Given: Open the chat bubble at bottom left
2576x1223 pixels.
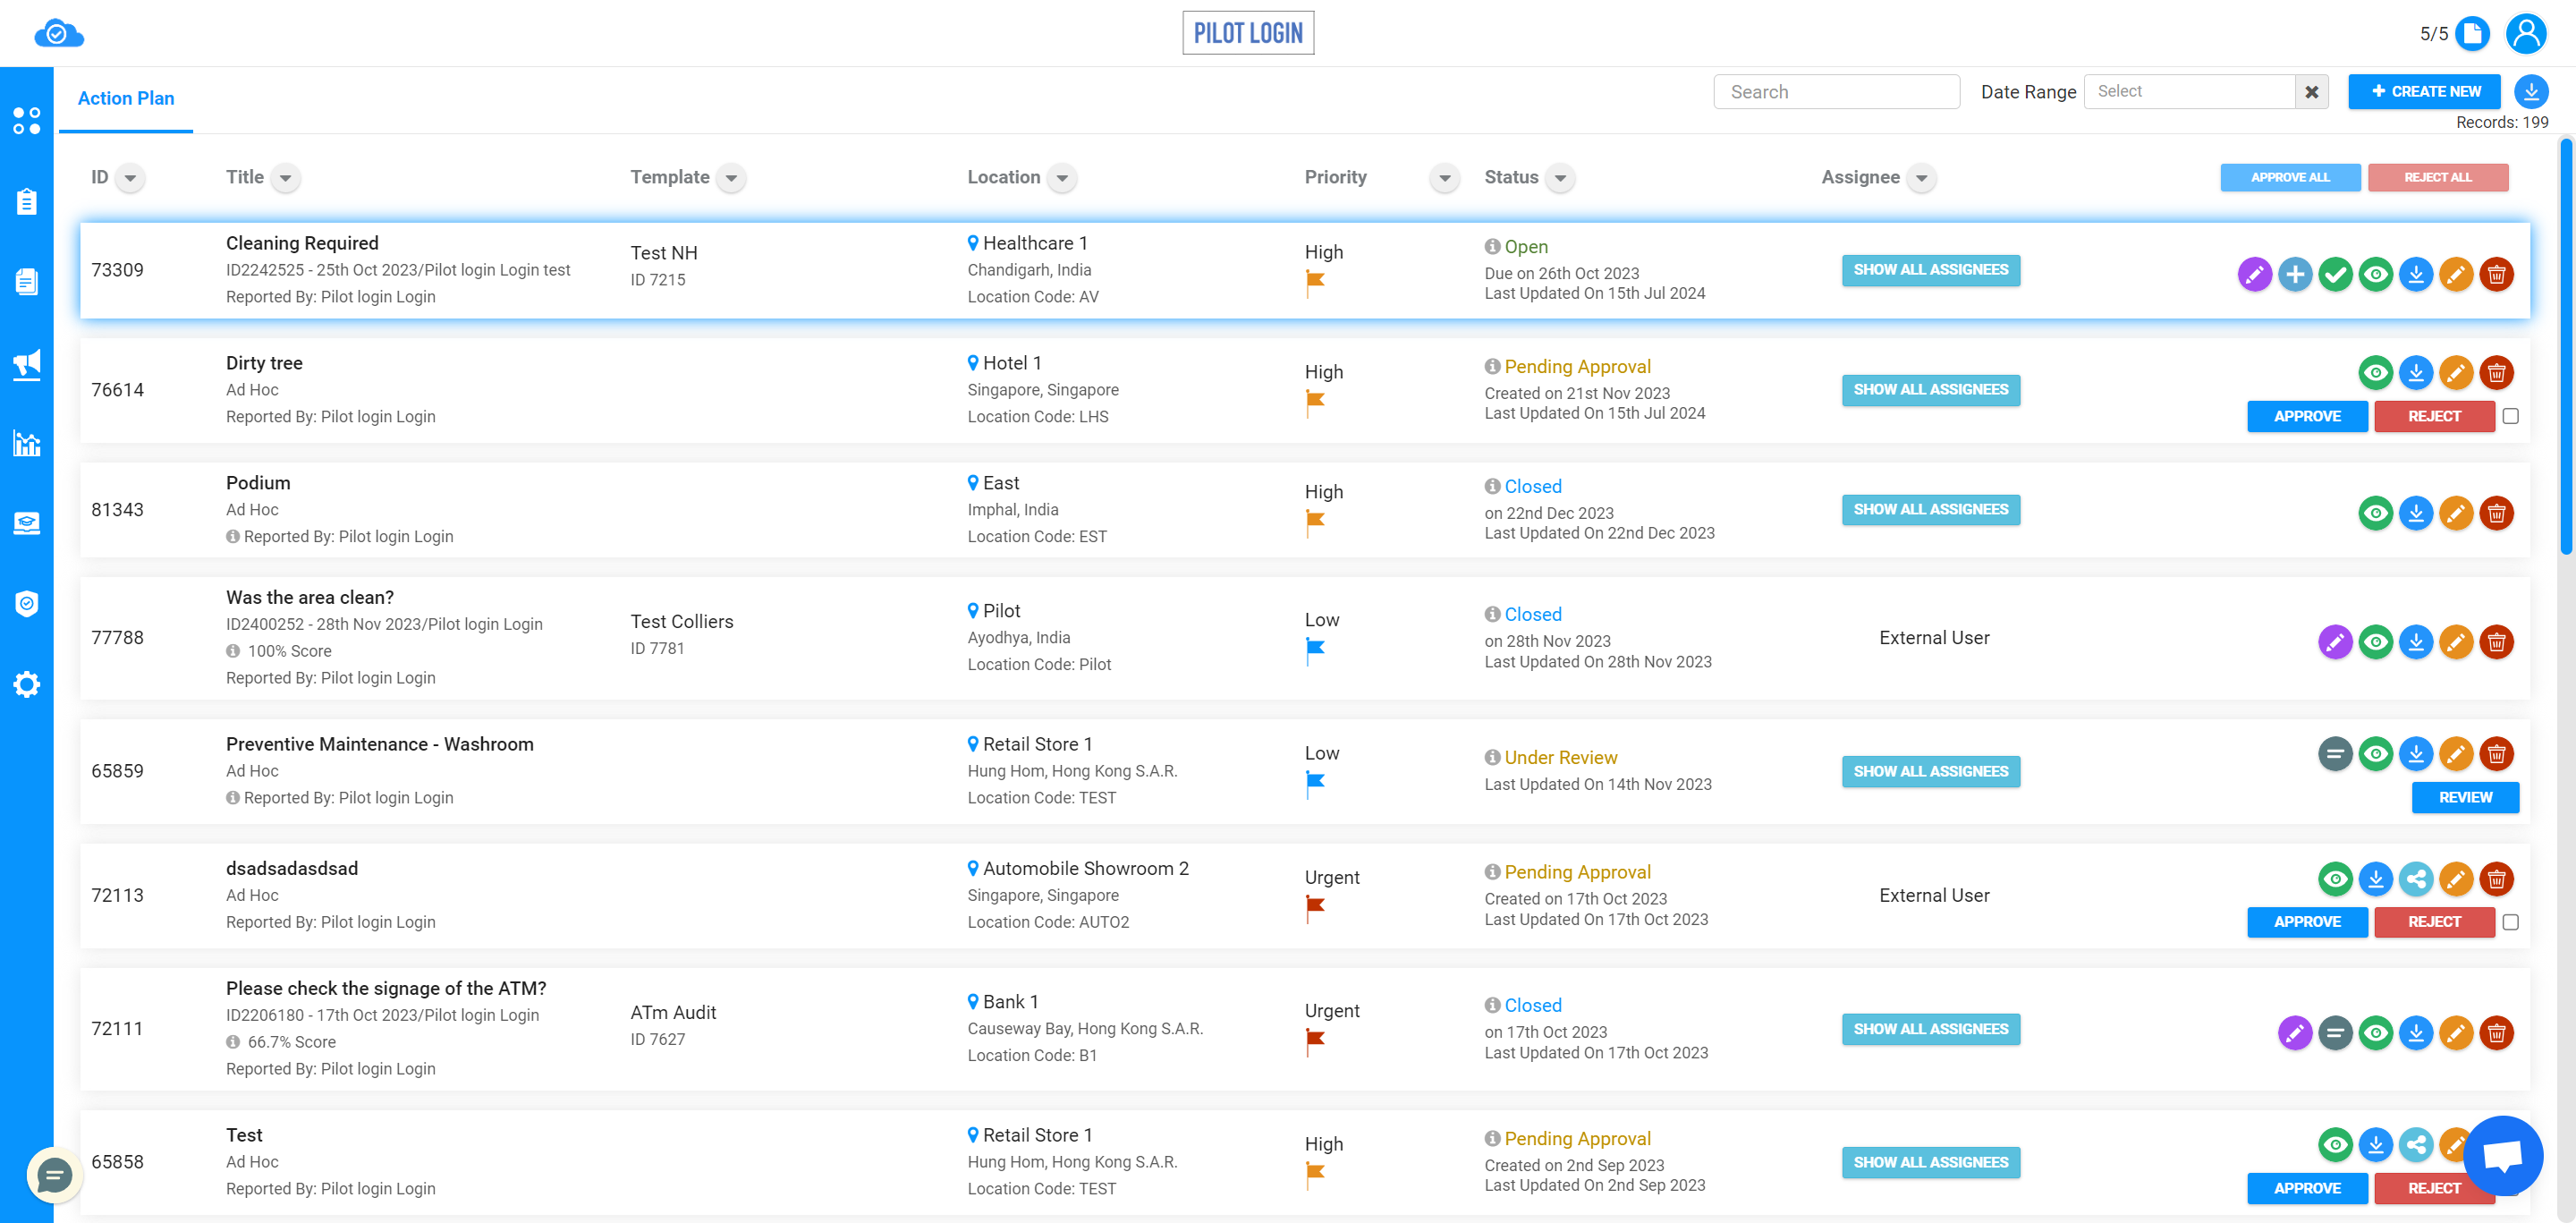Looking at the screenshot, I should tap(54, 1175).
